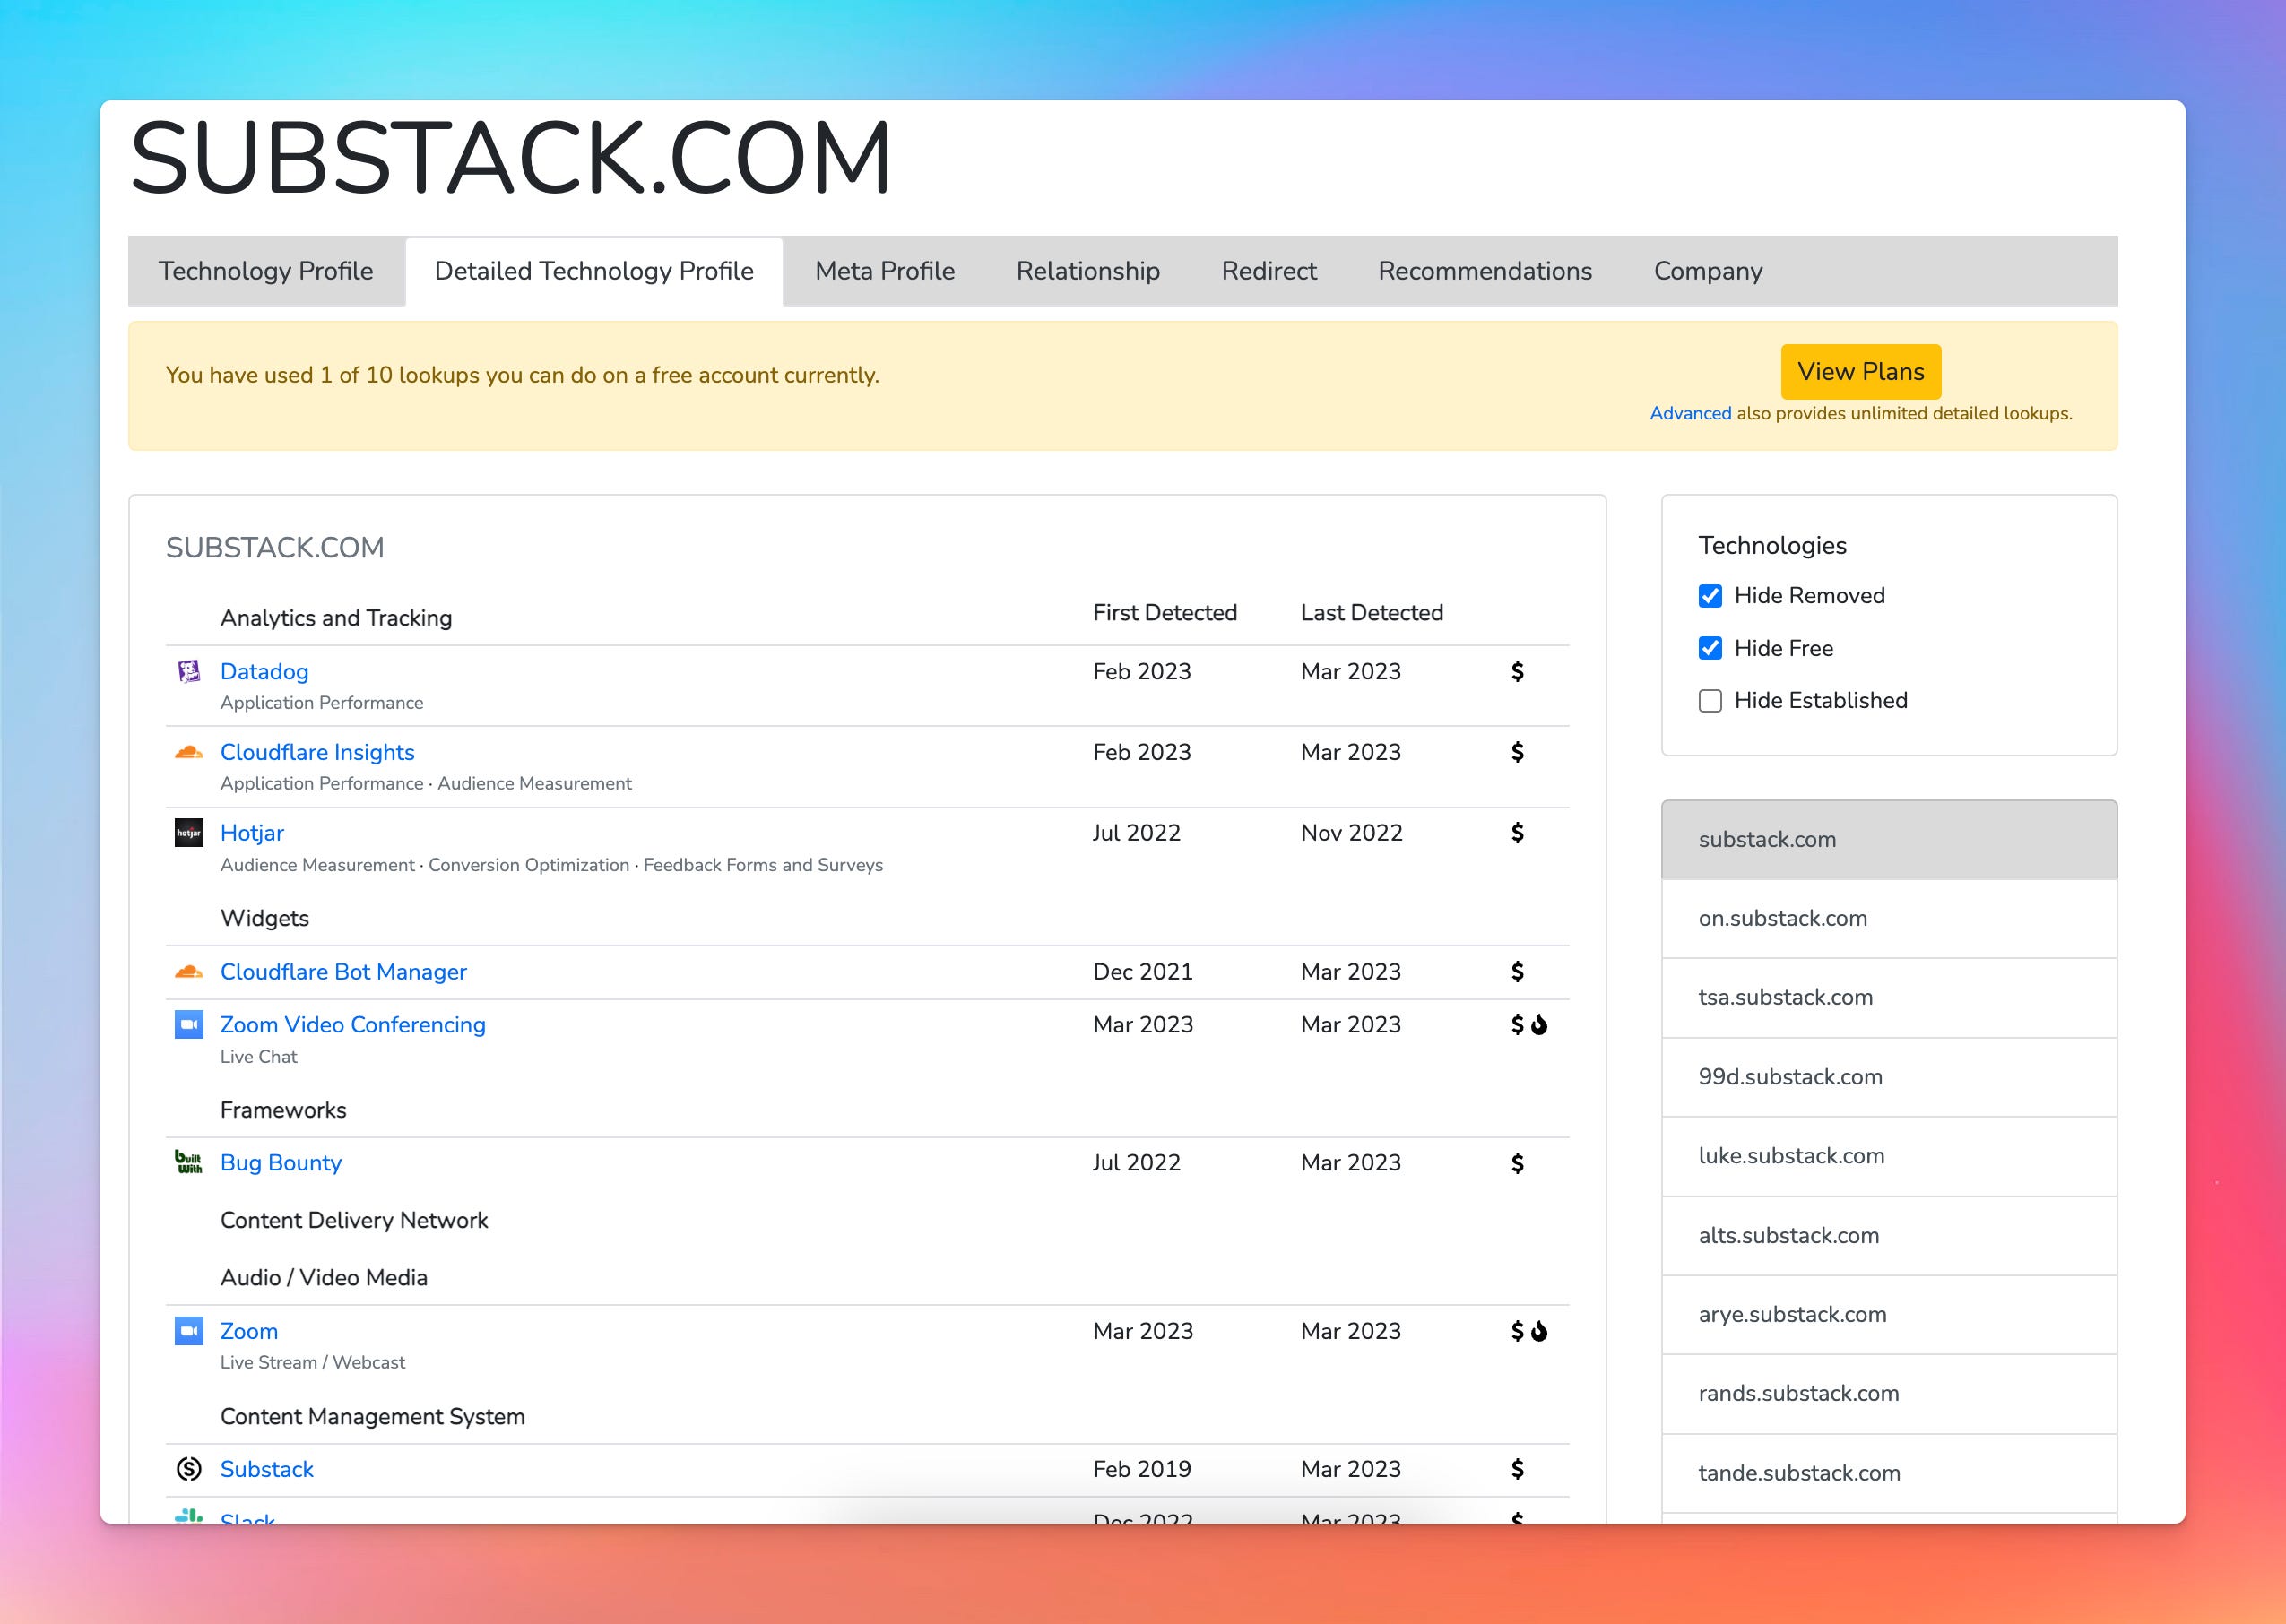2286x1624 pixels.
Task: Open the Meta Profile tab
Action: point(885,271)
